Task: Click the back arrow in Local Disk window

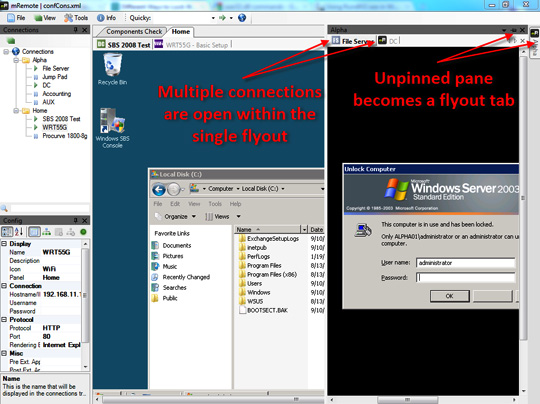Action: (x=159, y=189)
